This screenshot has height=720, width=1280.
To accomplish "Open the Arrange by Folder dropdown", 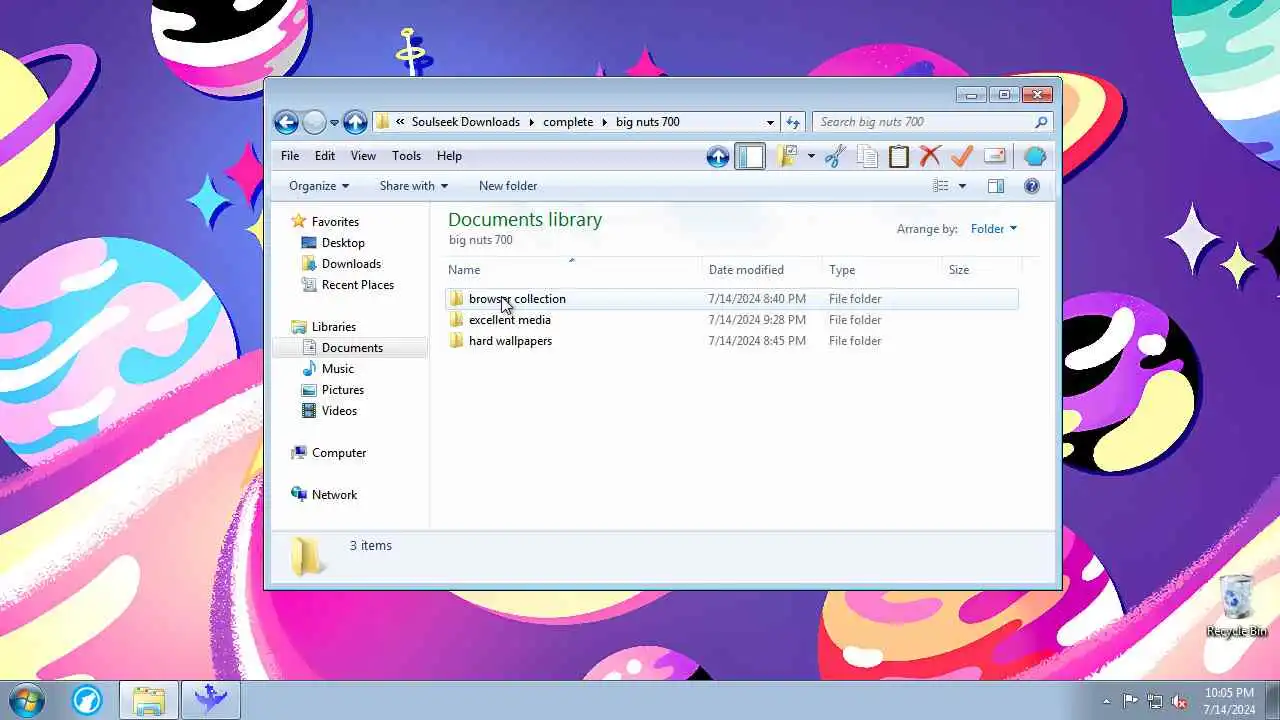I will point(993,229).
